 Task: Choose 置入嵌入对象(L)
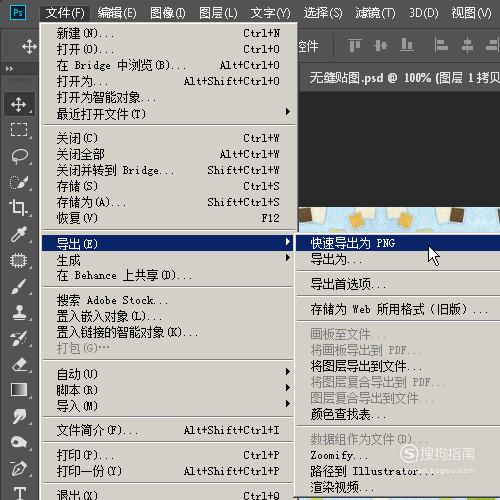point(169,316)
